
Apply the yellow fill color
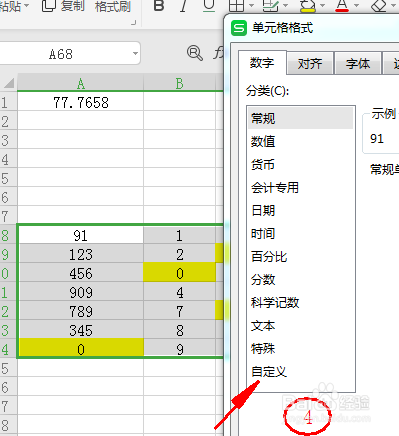307,6
